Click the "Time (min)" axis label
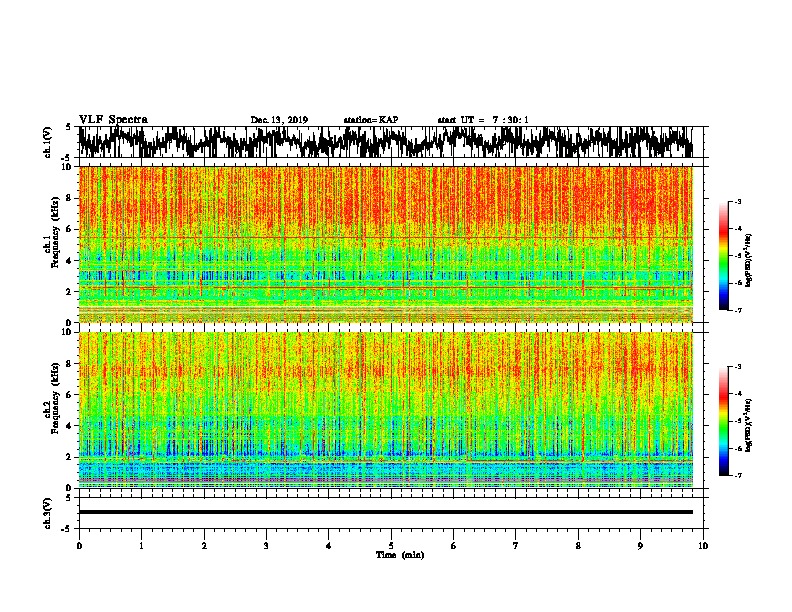This screenshot has height=612, width=792. 400,555
